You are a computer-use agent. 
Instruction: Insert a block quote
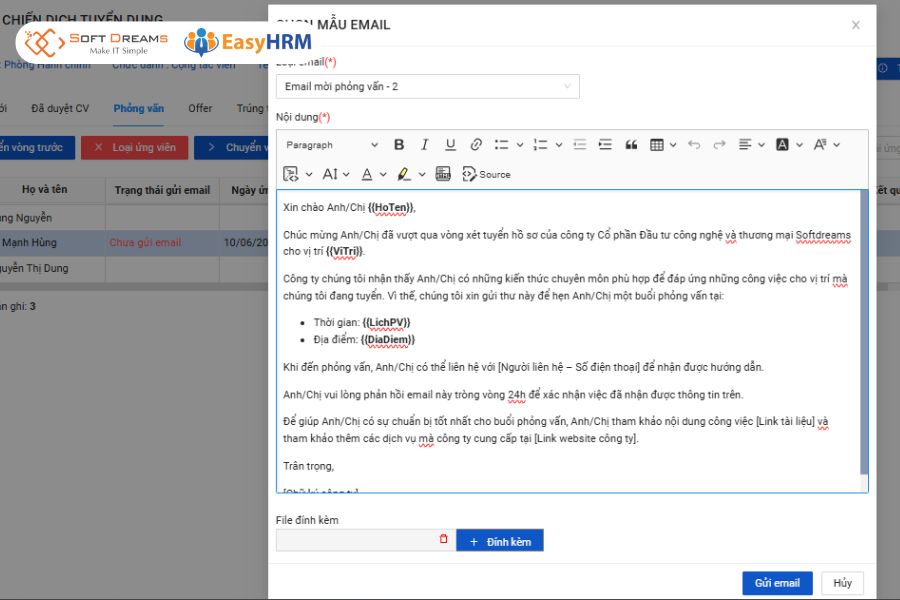(x=631, y=145)
